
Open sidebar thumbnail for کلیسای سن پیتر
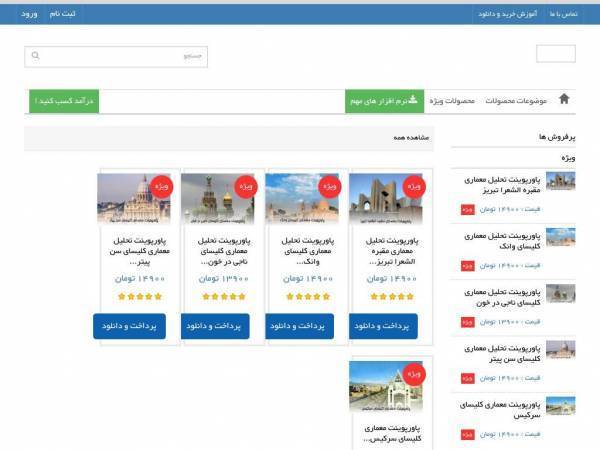[561, 350]
